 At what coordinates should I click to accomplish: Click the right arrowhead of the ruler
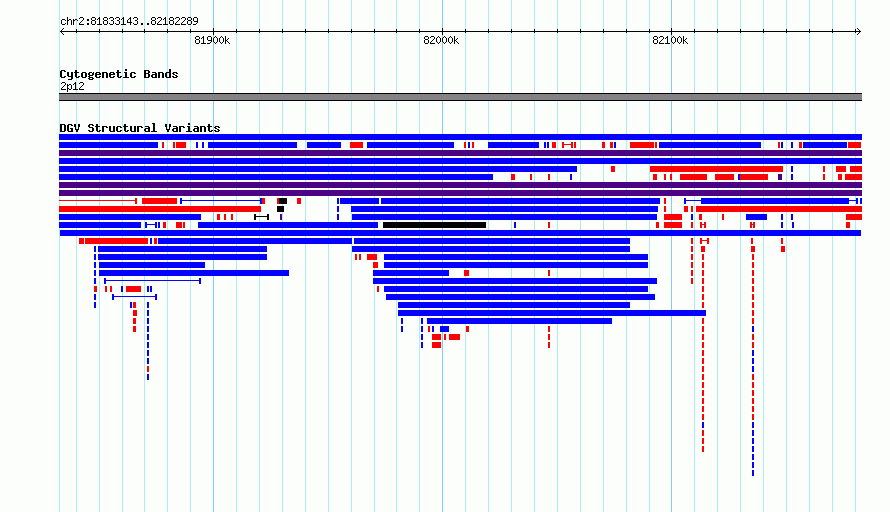point(859,32)
